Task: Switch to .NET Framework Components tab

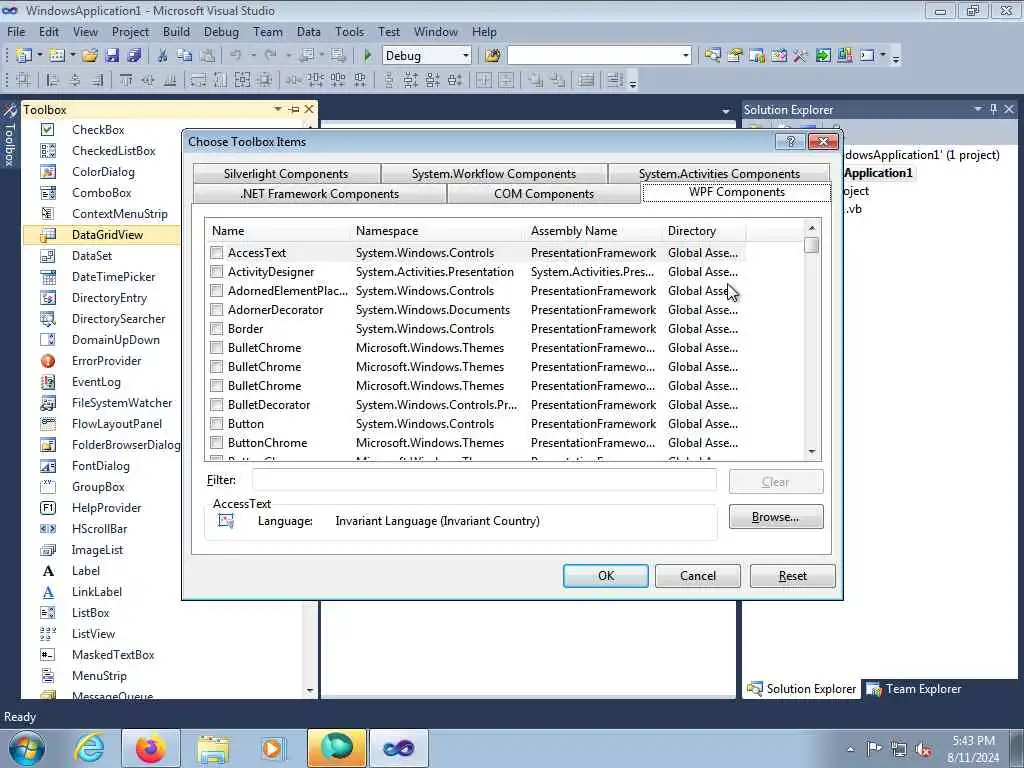Action: [x=319, y=194]
